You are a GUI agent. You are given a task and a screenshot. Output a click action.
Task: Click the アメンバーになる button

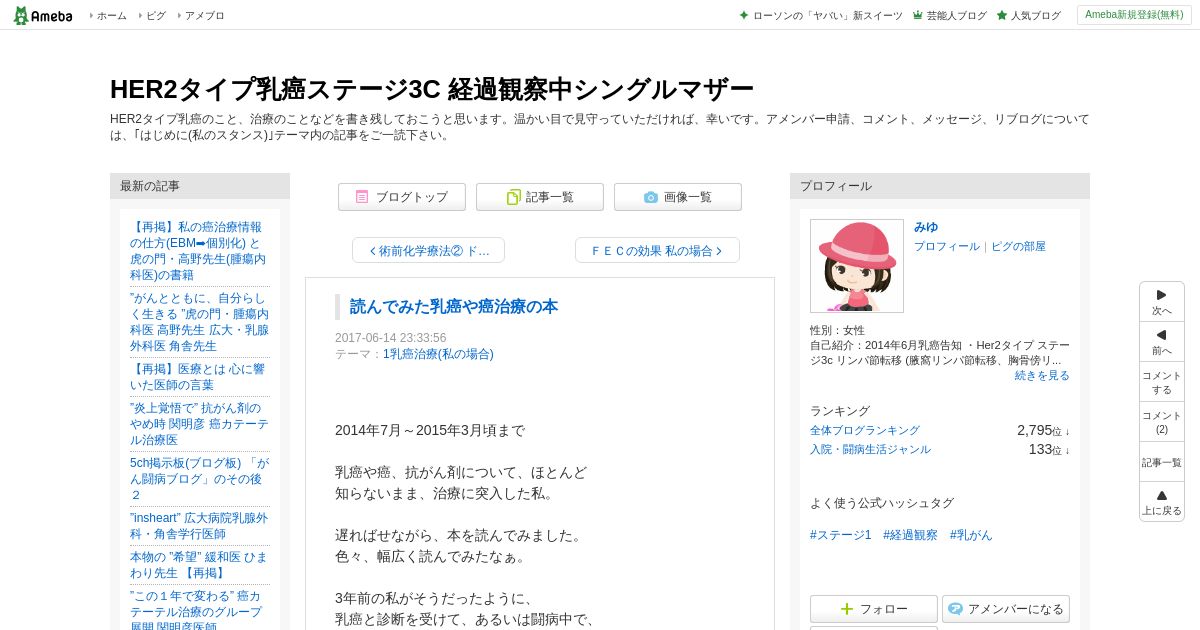(x=1006, y=609)
